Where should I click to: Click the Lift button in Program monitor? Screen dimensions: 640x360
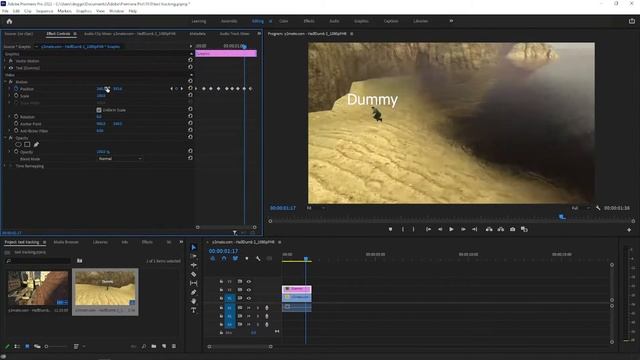[489, 229]
